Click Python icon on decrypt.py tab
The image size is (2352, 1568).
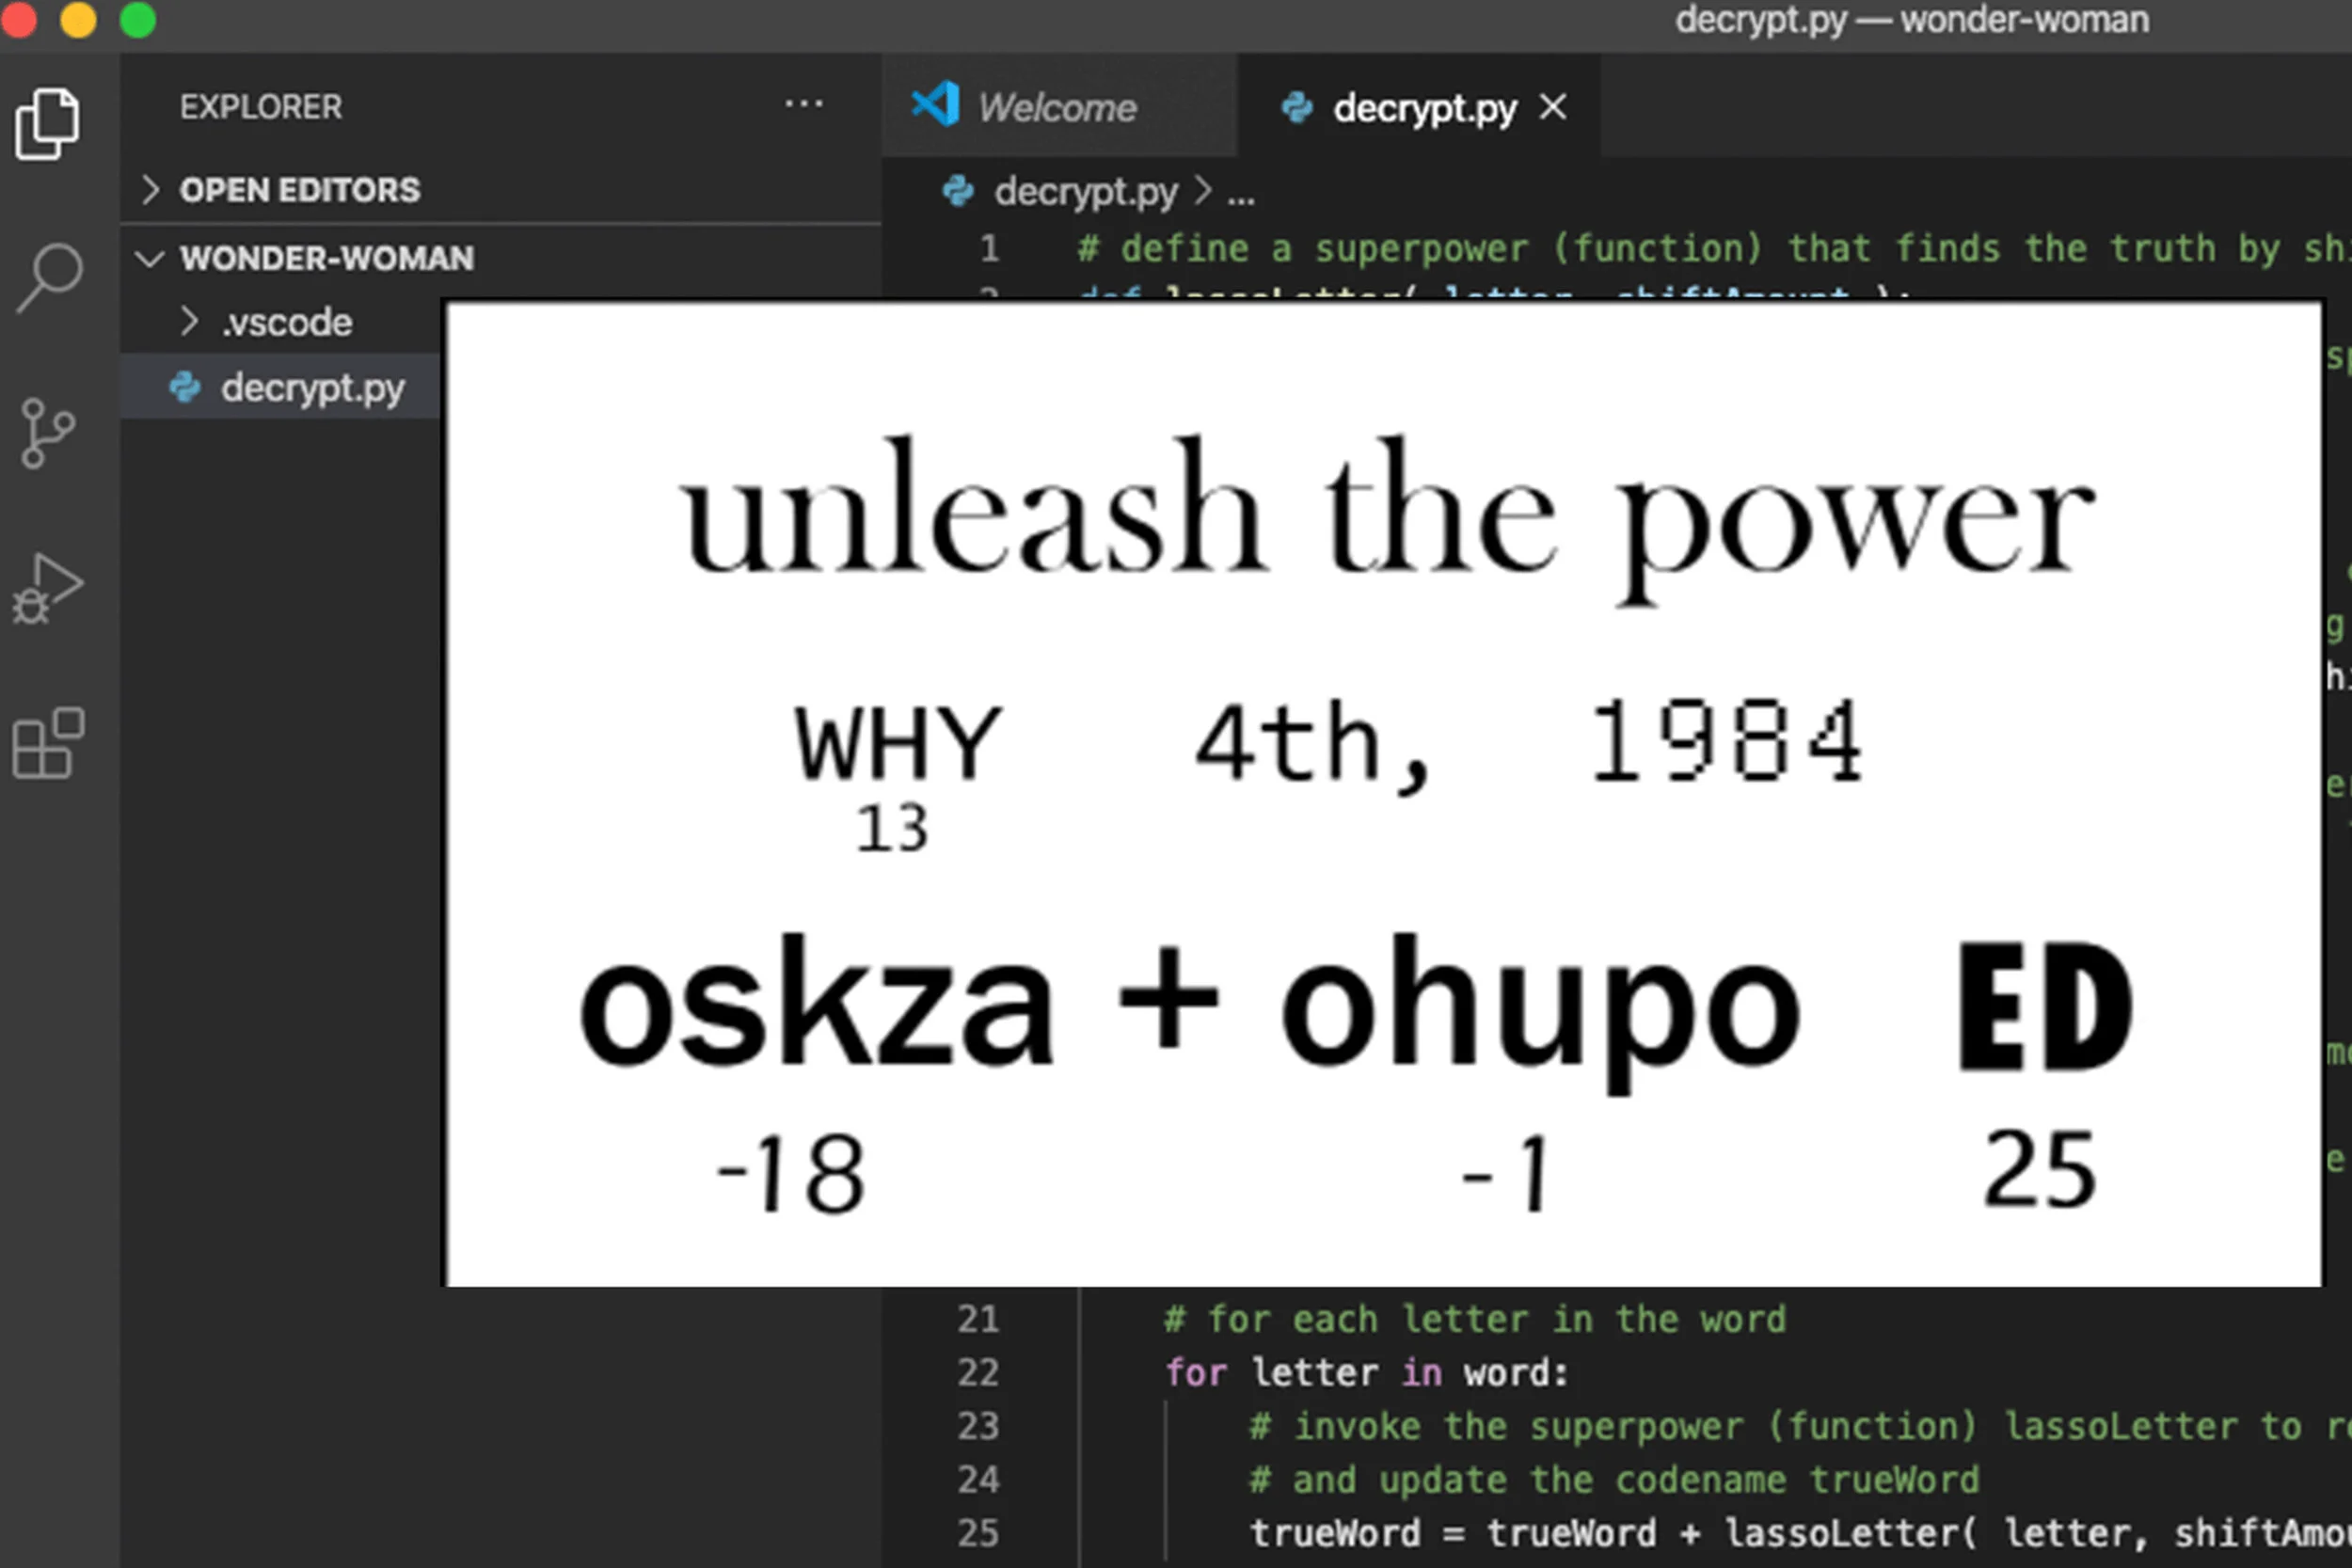click(x=1297, y=107)
